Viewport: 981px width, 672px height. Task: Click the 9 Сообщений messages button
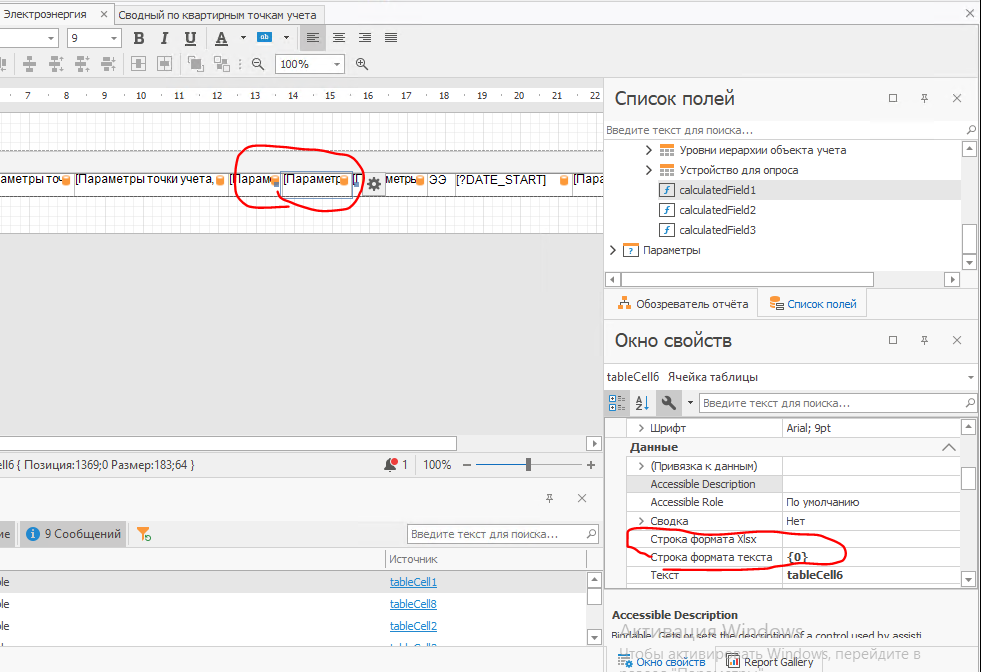coord(74,534)
